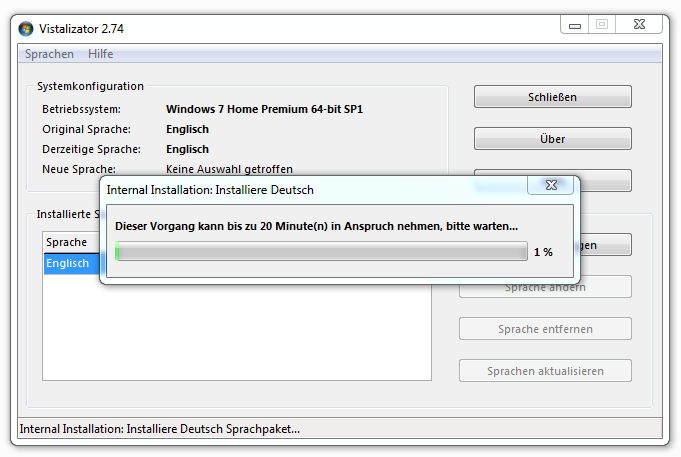Image resolution: width=681 pixels, height=457 pixels.
Task: Click the 1 % progress label
Action: [x=543, y=252]
